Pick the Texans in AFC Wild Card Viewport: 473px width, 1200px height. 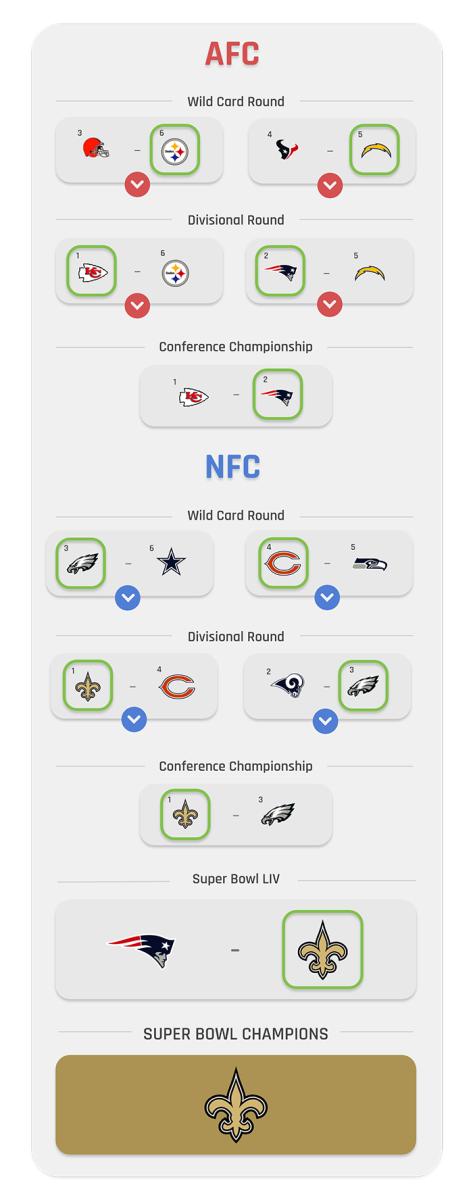(288, 151)
